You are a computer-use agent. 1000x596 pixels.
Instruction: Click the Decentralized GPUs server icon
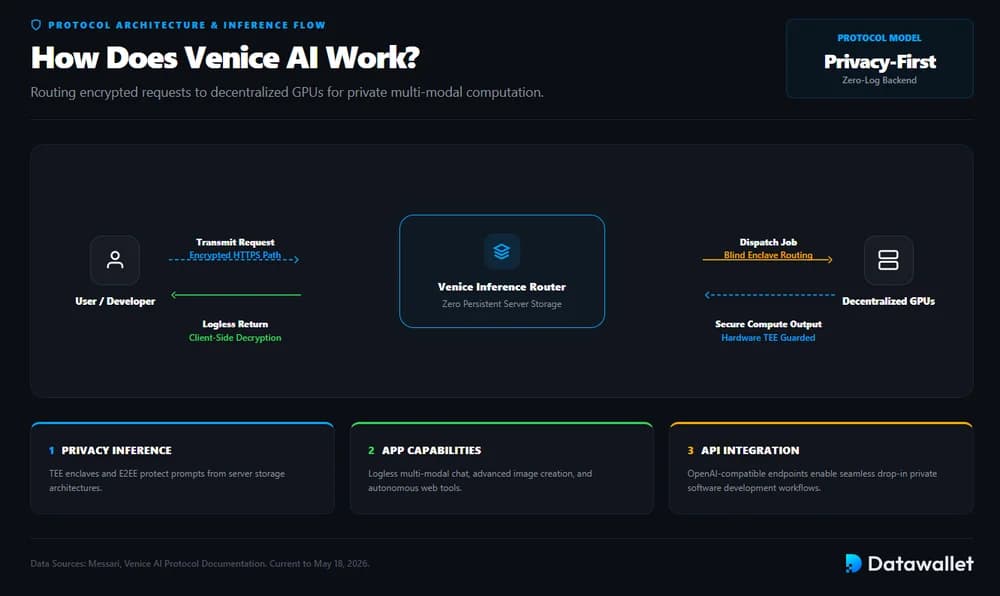pos(888,260)
